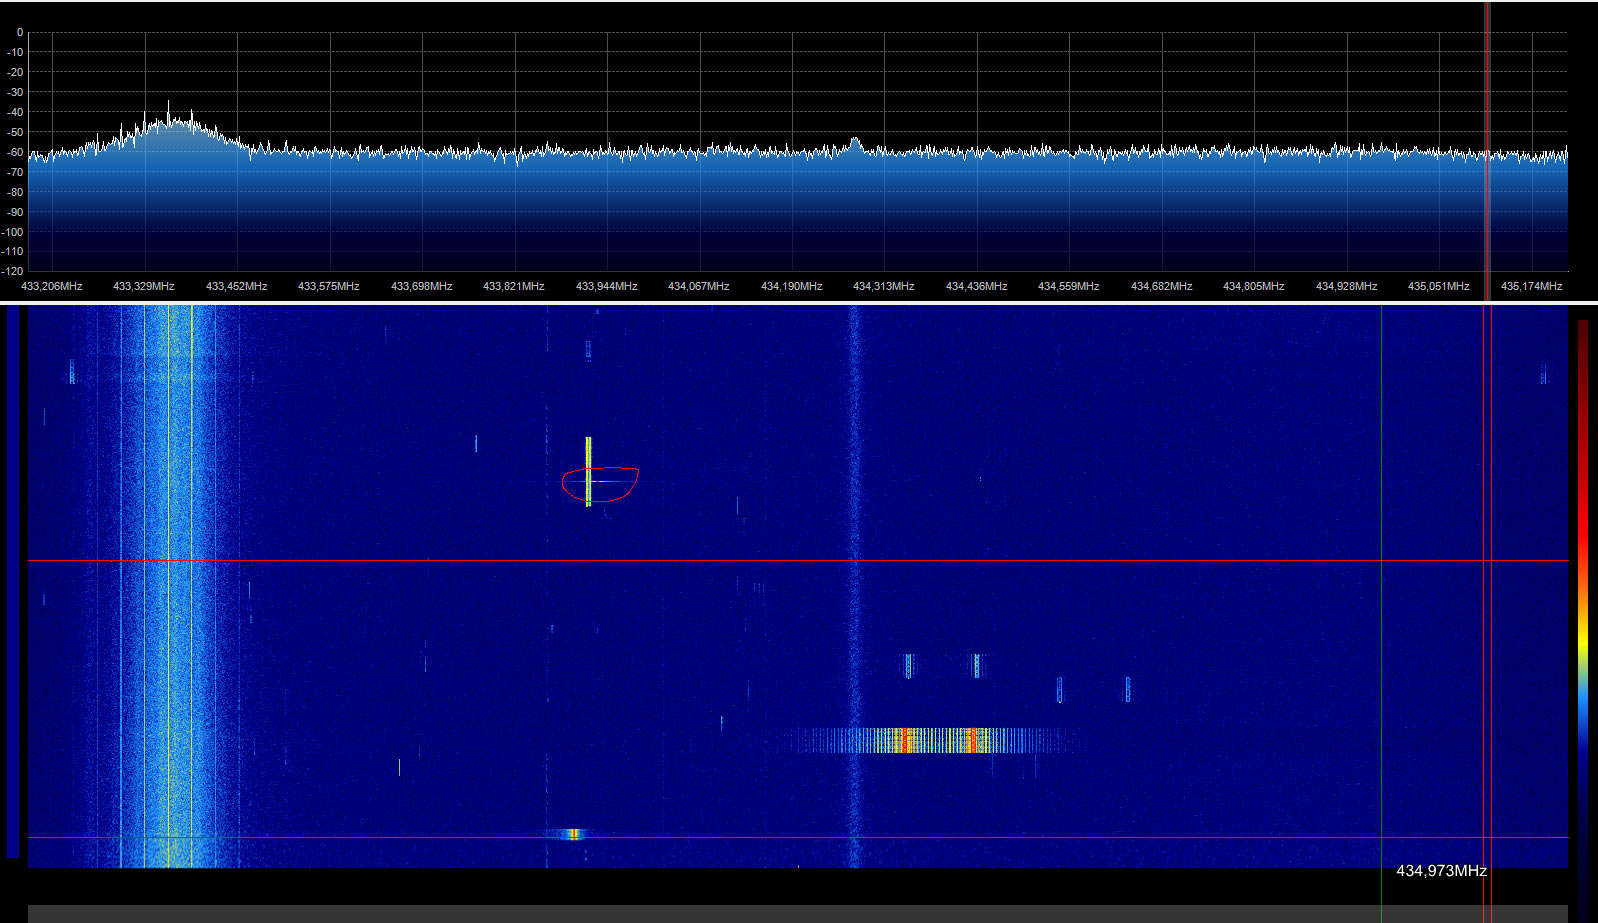Click the 434,682MHz frequency label
The image size is (1598, 923).
tap(1162, 286)
